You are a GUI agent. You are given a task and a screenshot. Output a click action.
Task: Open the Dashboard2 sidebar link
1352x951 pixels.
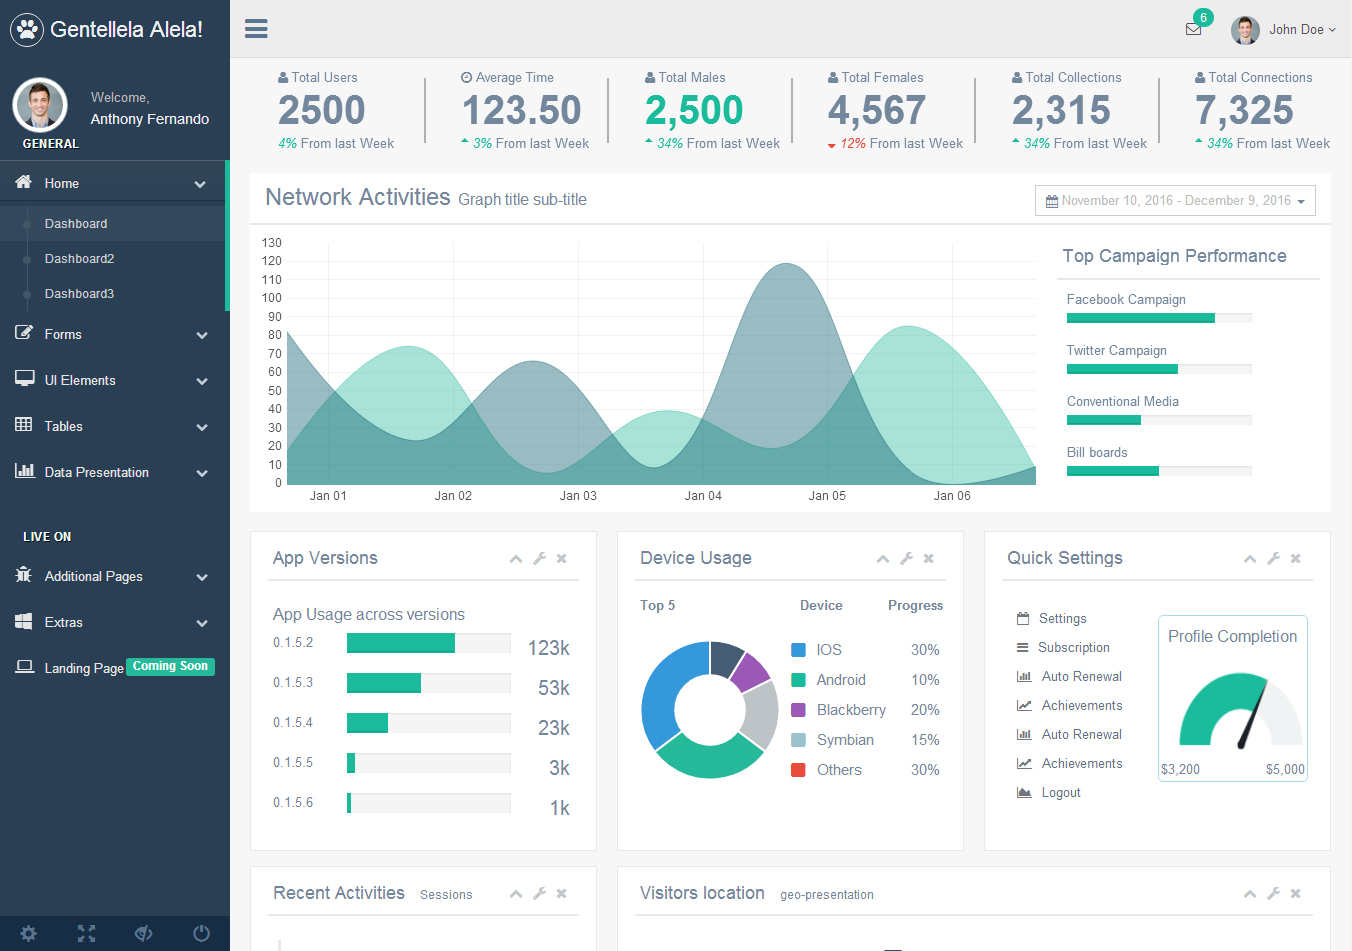tap(79, 258)
